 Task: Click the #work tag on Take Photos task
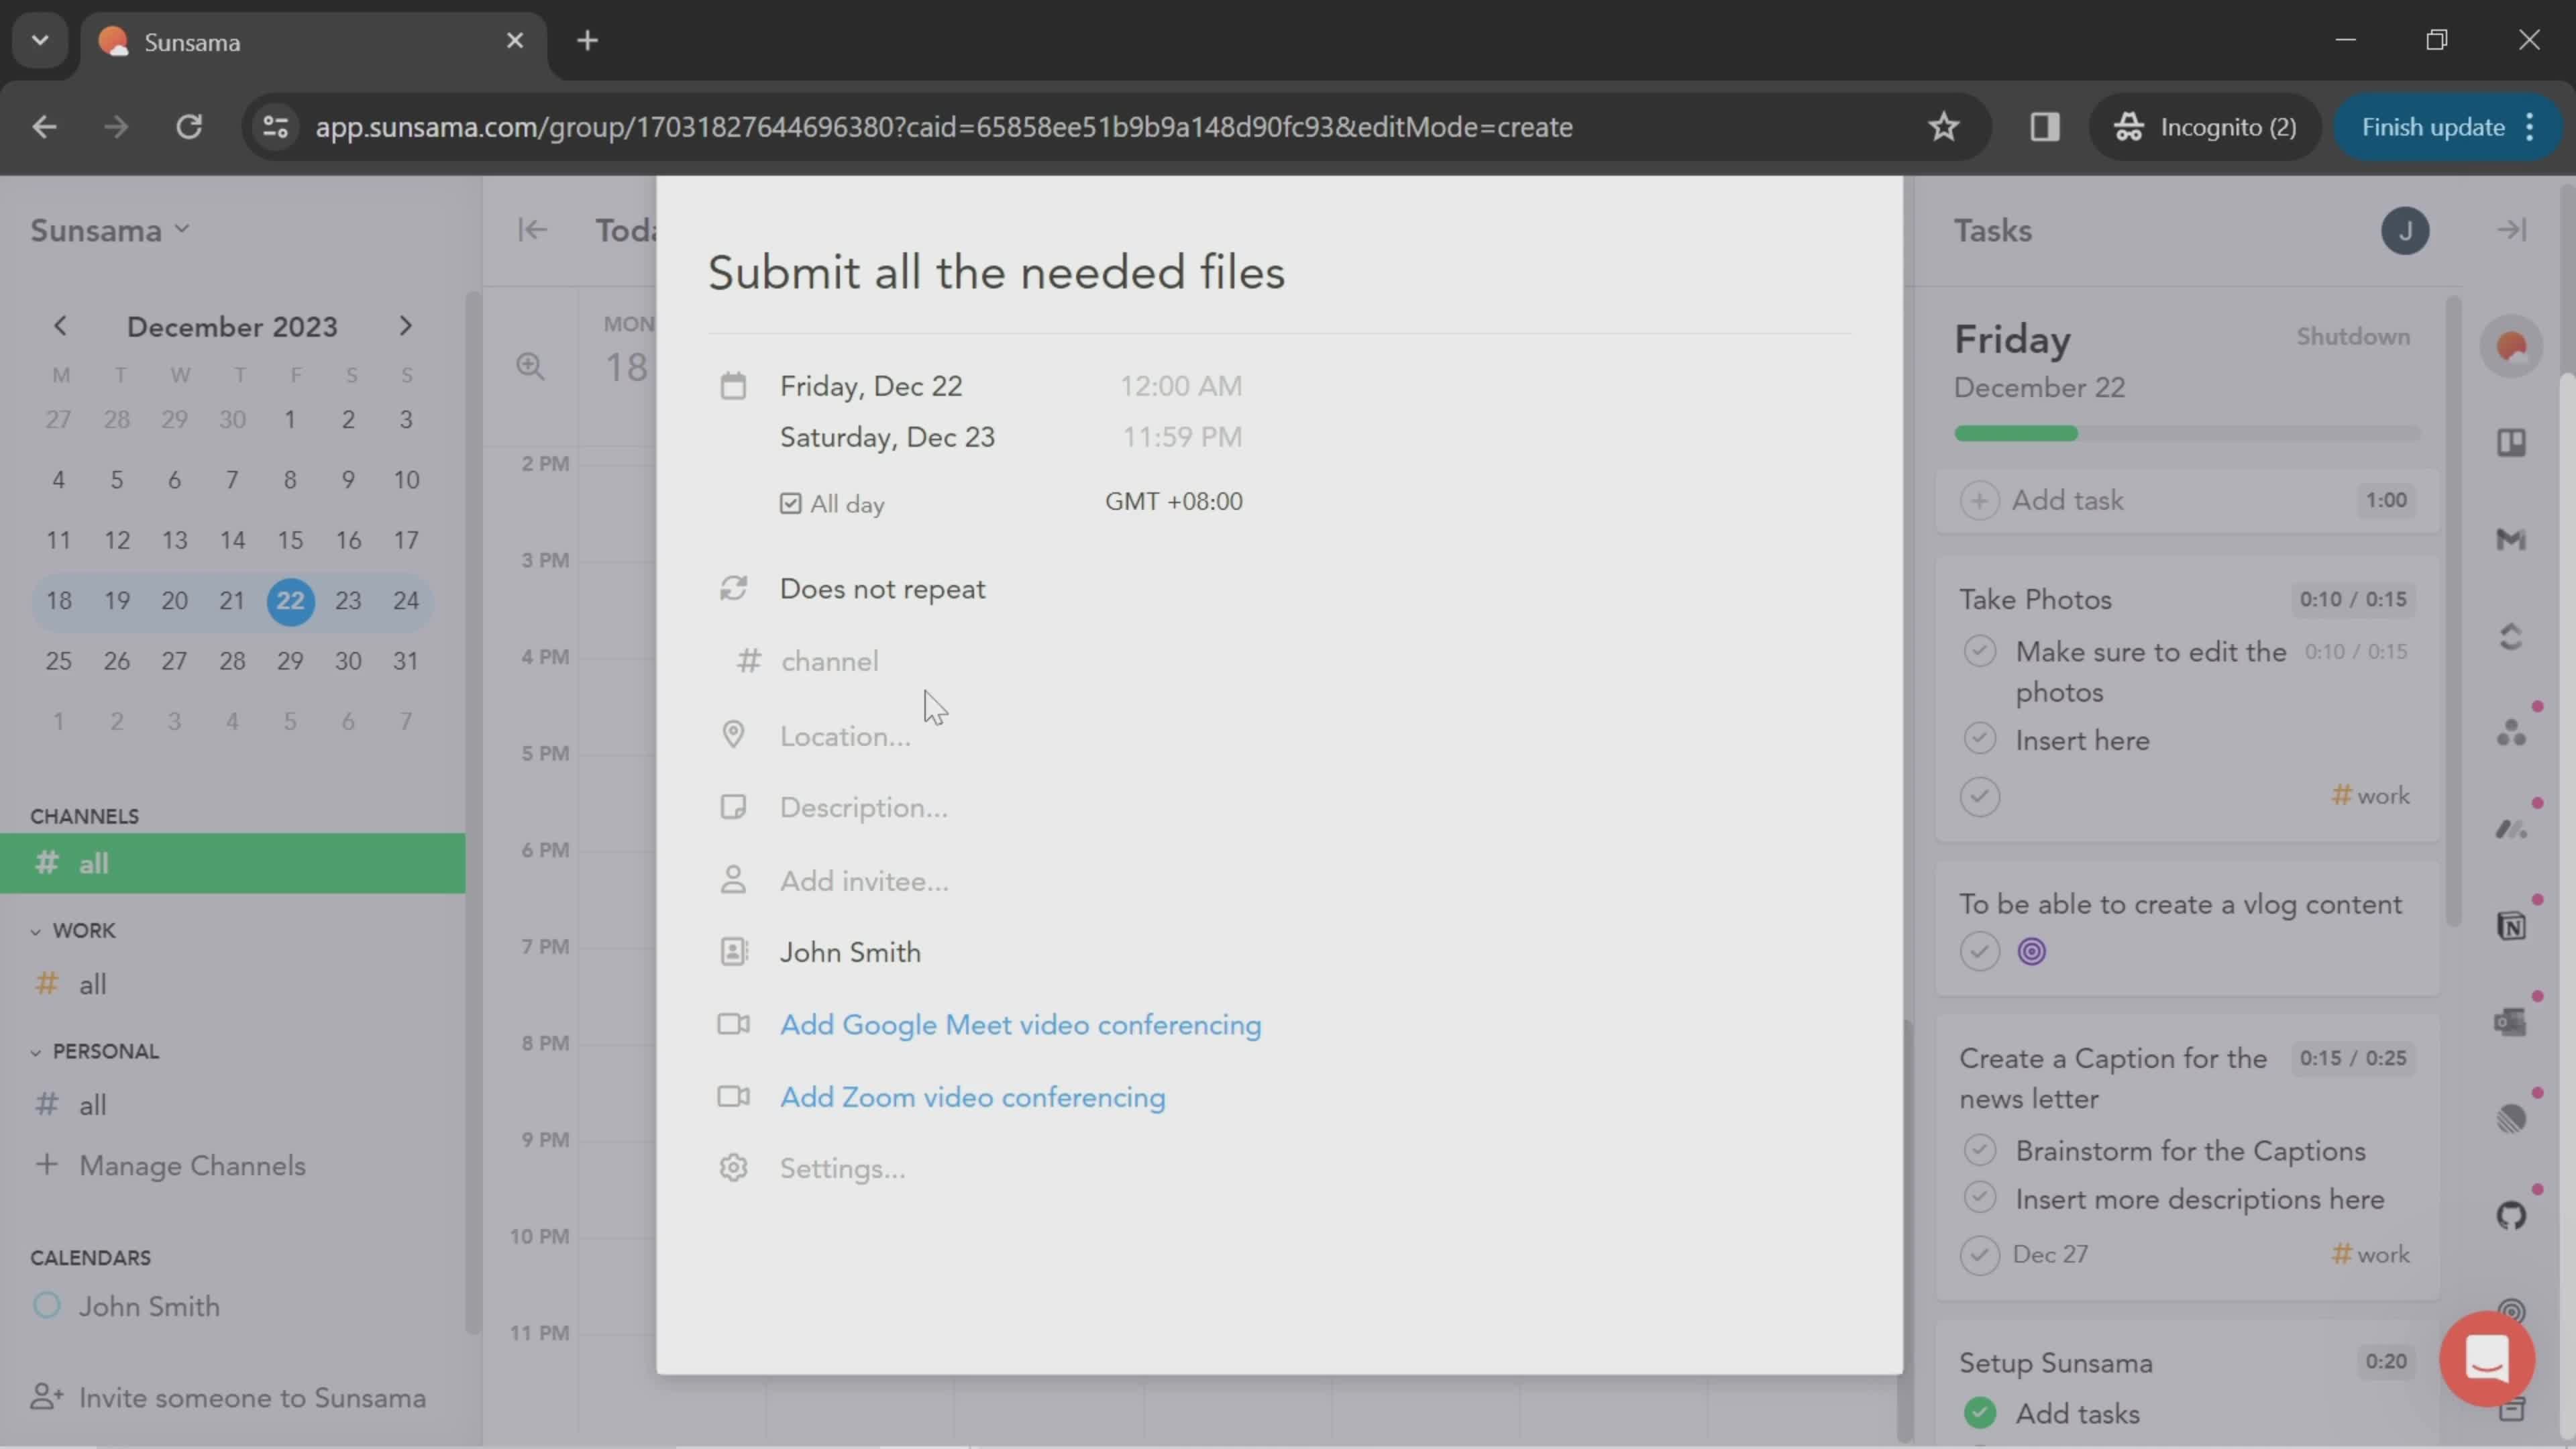(x=2370, y=796)
